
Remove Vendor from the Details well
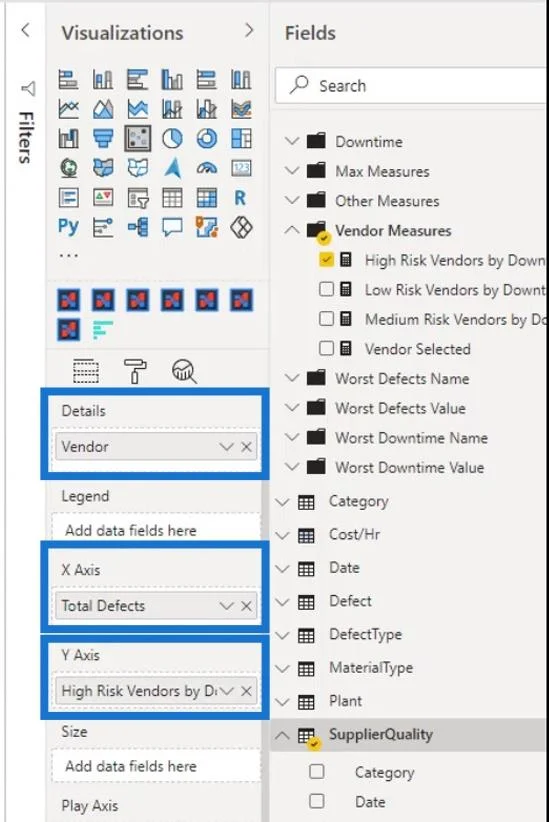tap(246, 447)
